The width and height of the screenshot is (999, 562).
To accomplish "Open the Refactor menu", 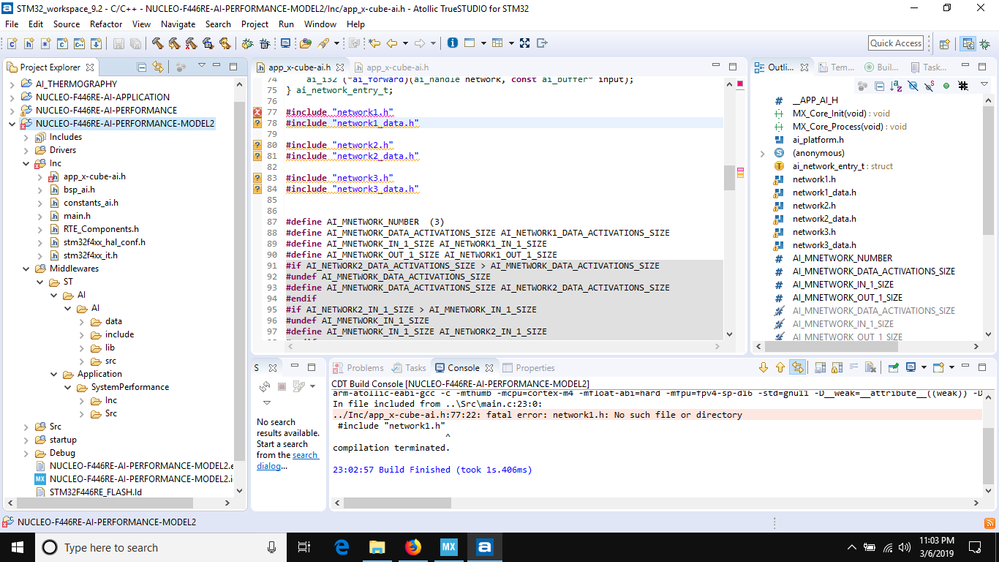I will coord(106,24).
